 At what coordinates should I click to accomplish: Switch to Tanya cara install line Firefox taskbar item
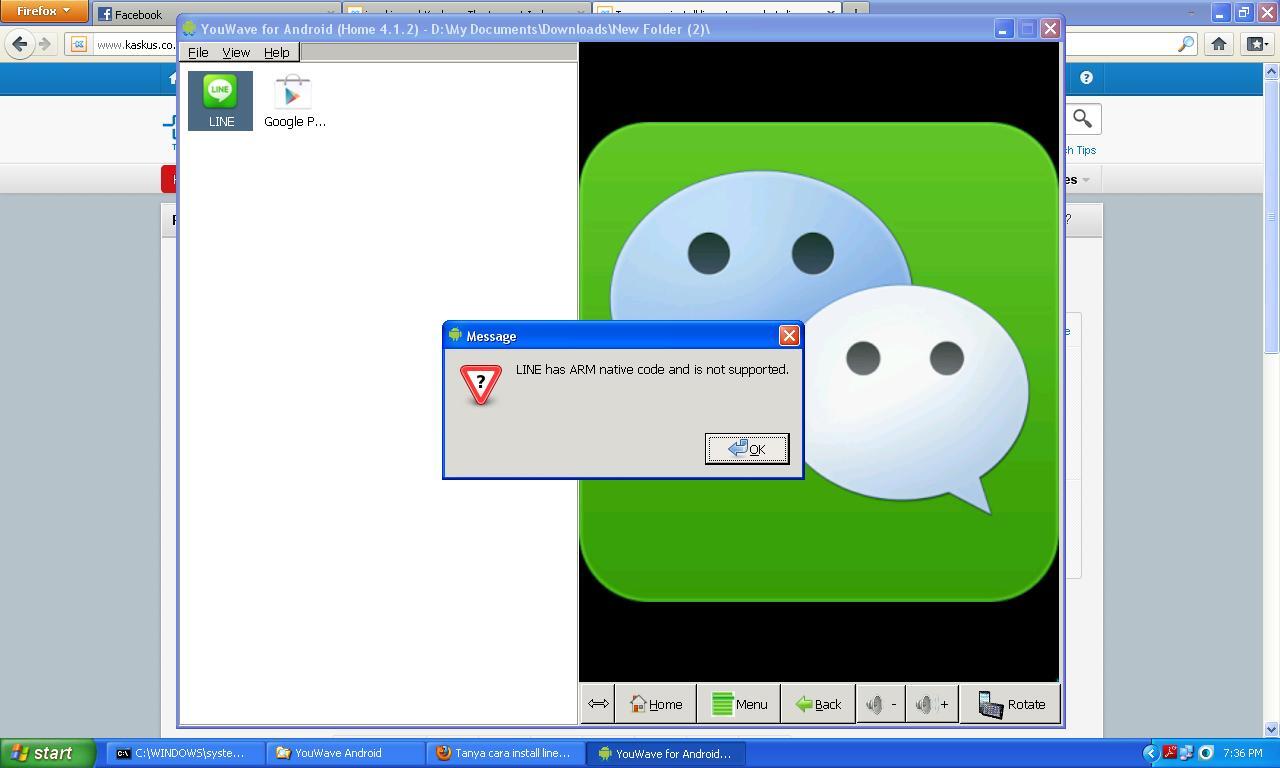[x=506, y=753]
